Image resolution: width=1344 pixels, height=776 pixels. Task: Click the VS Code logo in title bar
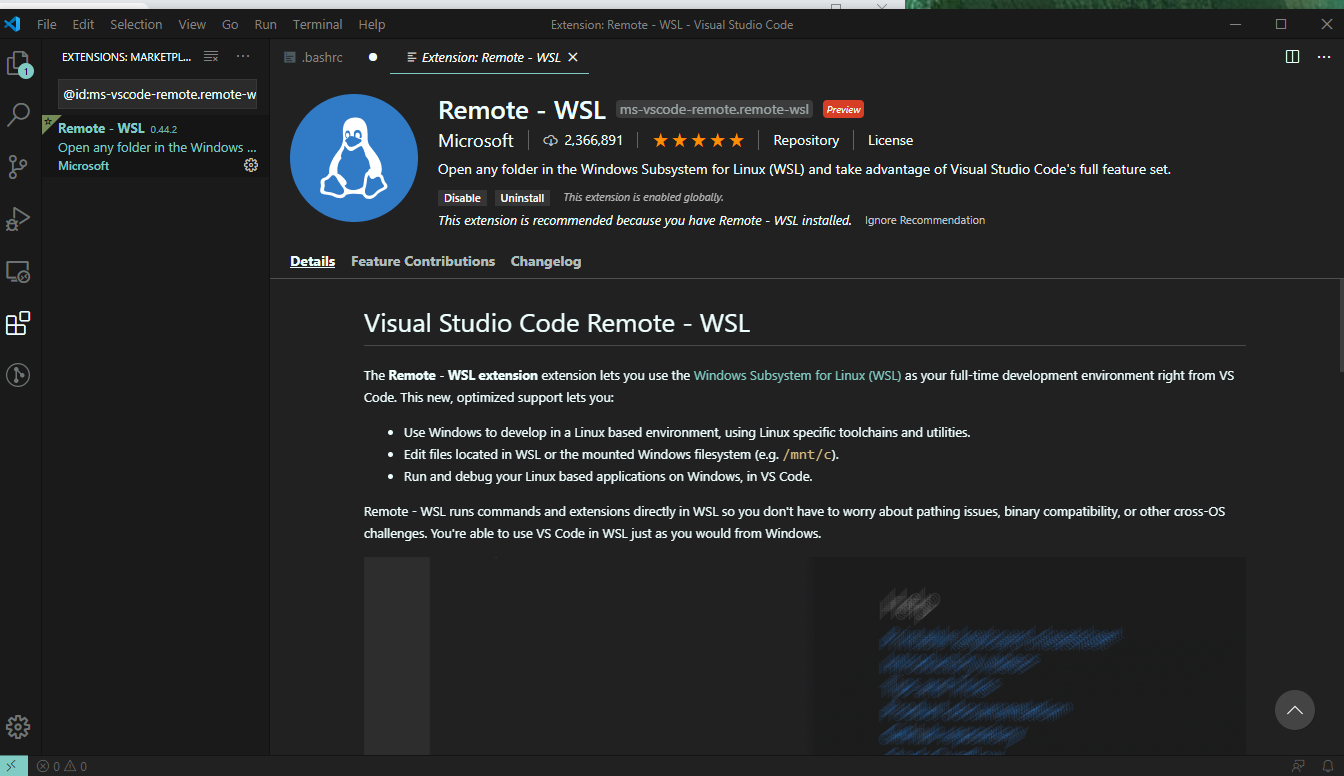pos(13,24)
